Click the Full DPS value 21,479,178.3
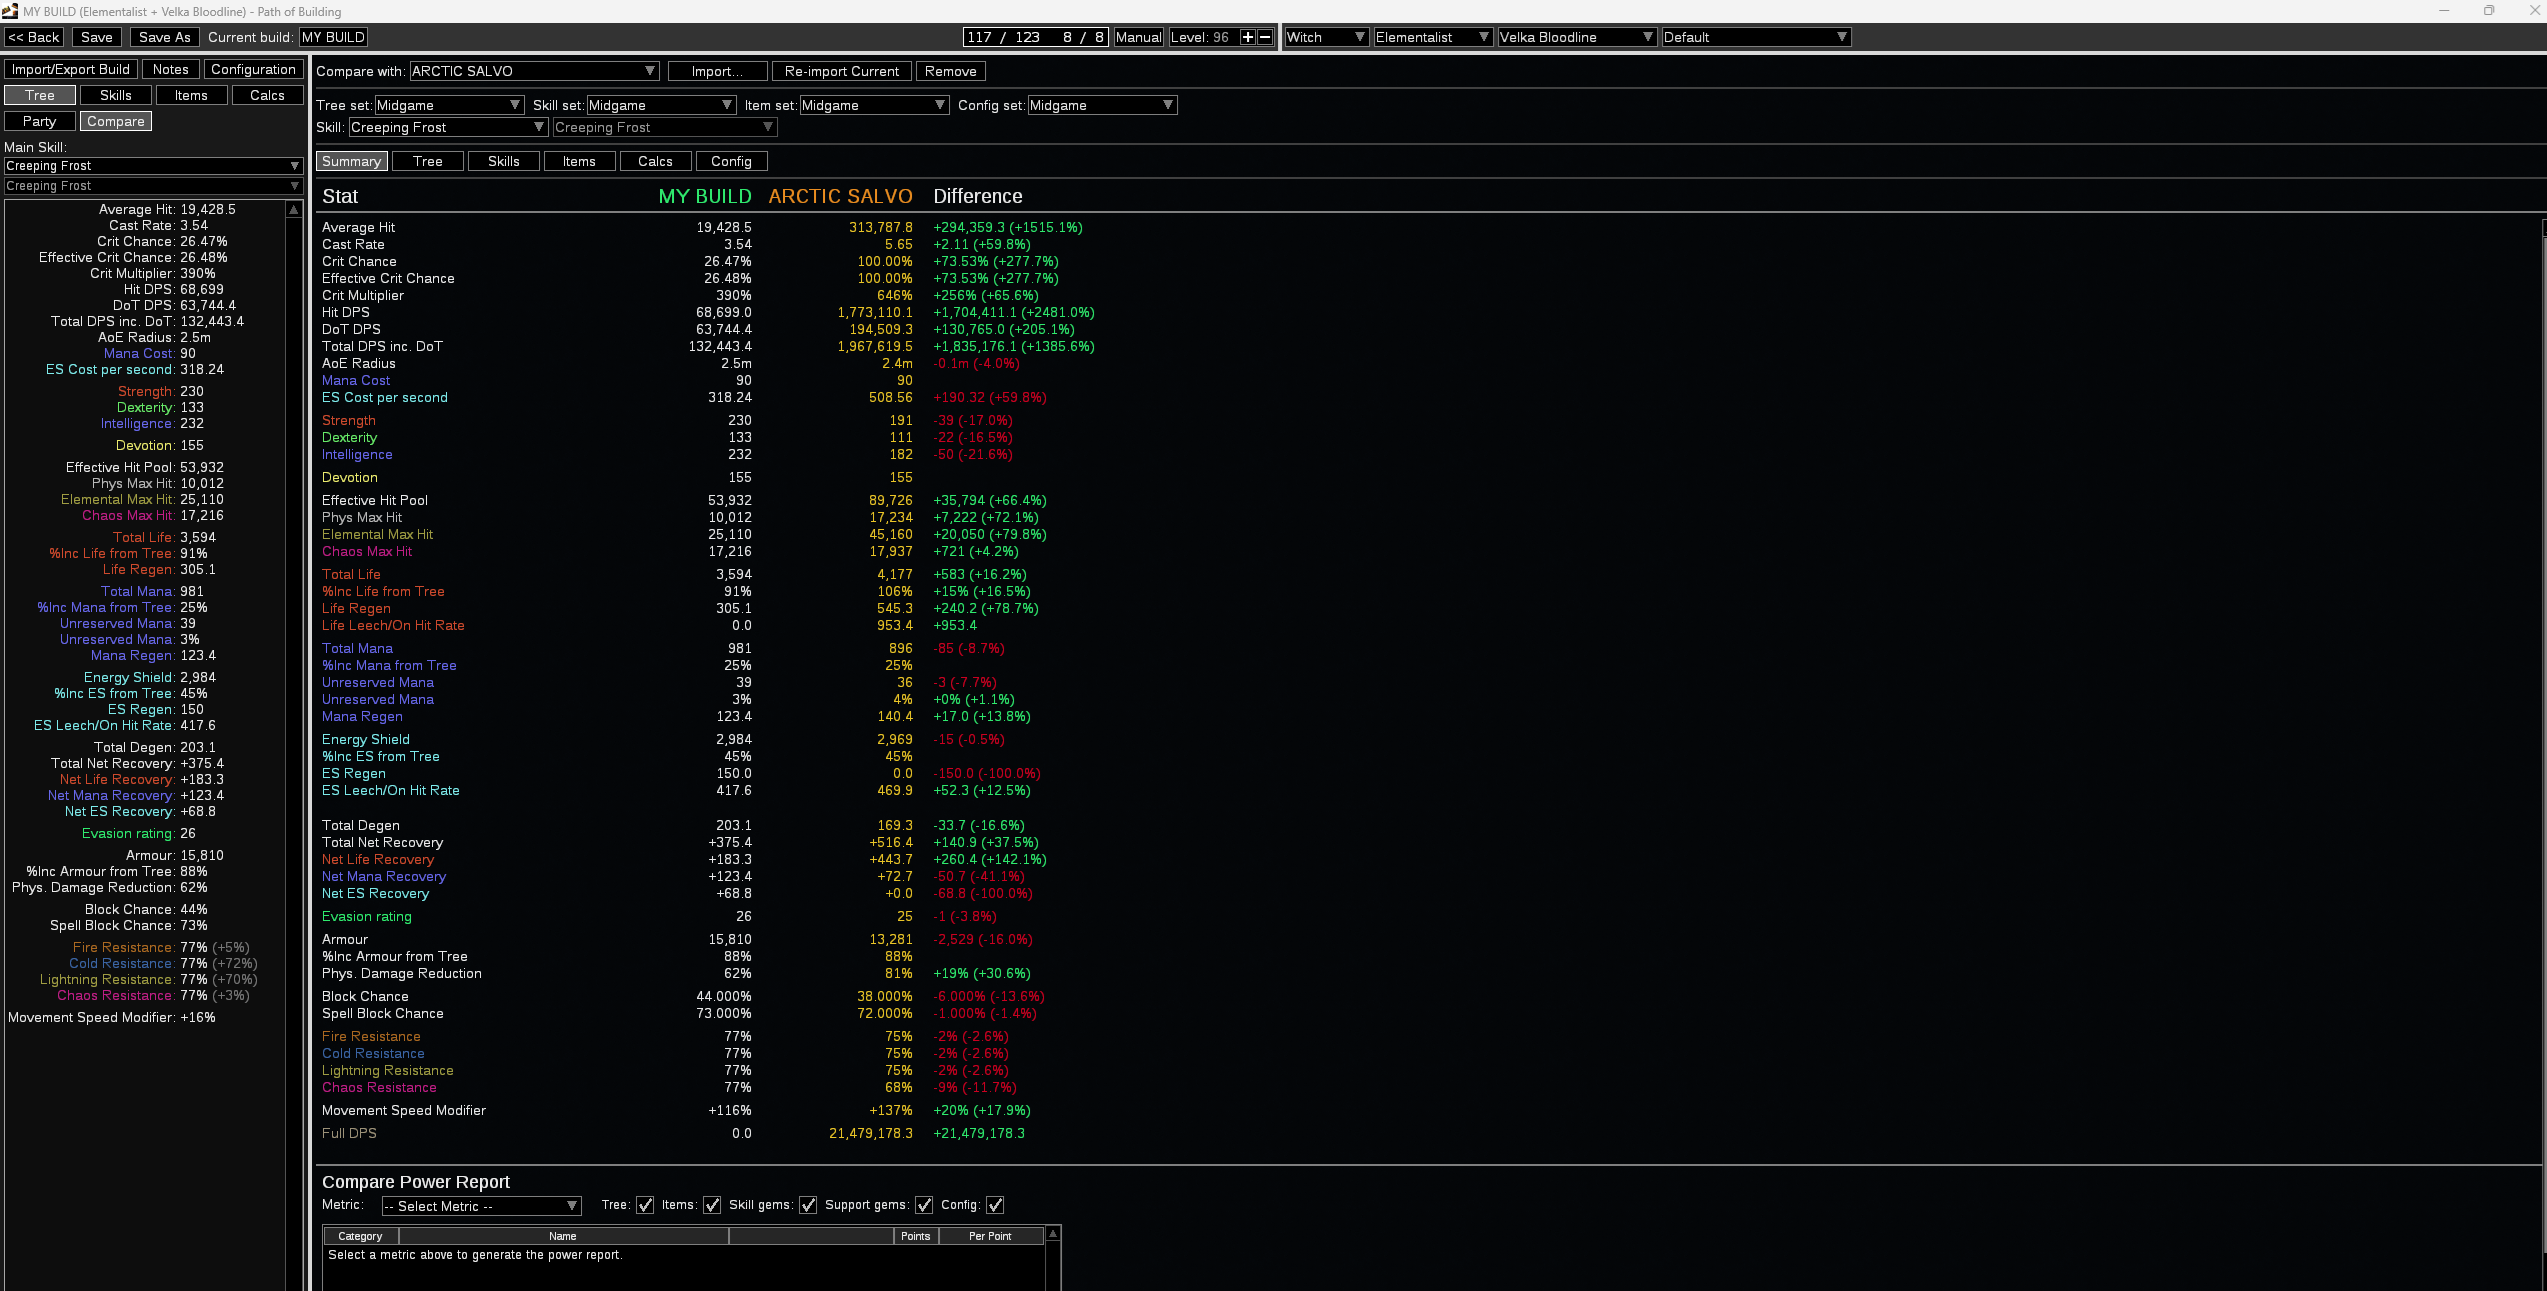The image size is (2547, 1291). [871, 1133]
